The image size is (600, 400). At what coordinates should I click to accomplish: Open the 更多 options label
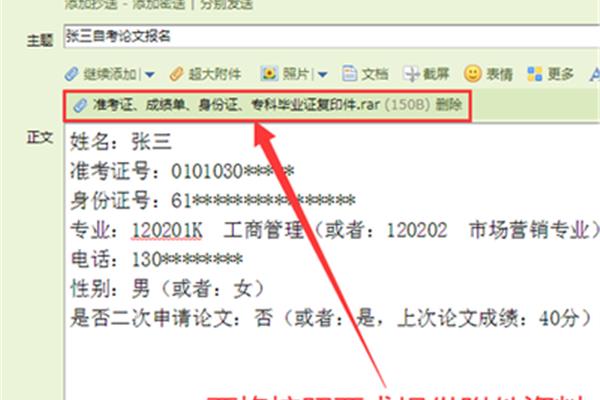560,73
